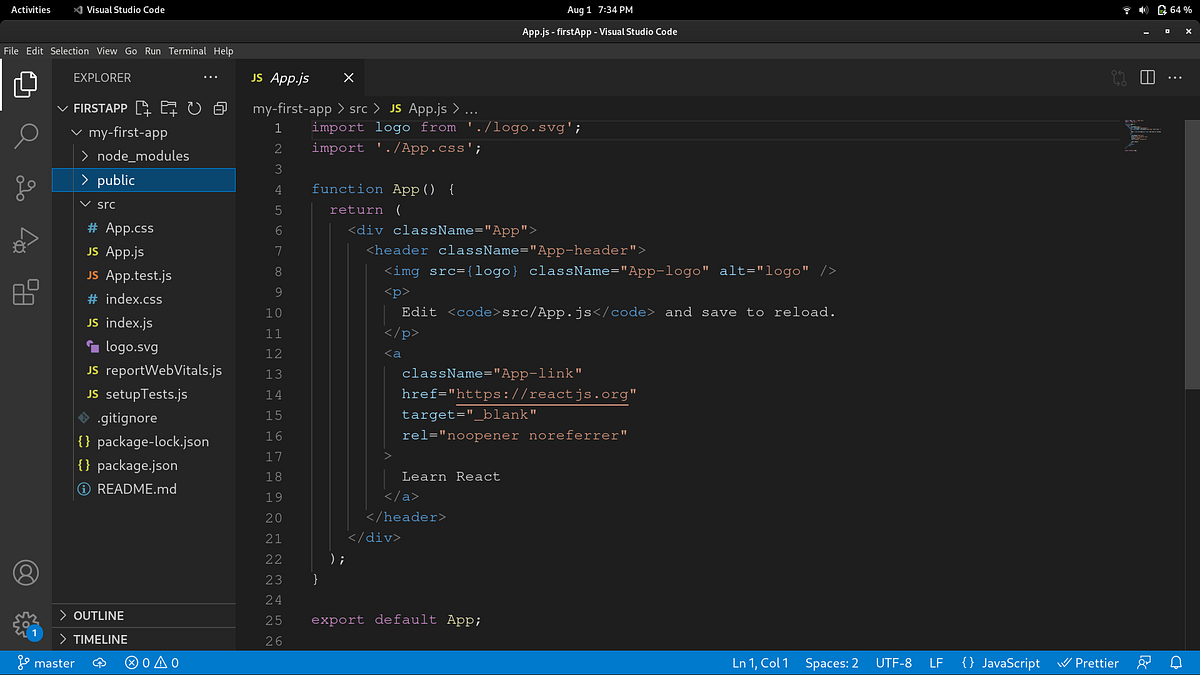1200x675 pixels.
Task: Click src in the breadcrumb bar
Action: tap(358, 108)
